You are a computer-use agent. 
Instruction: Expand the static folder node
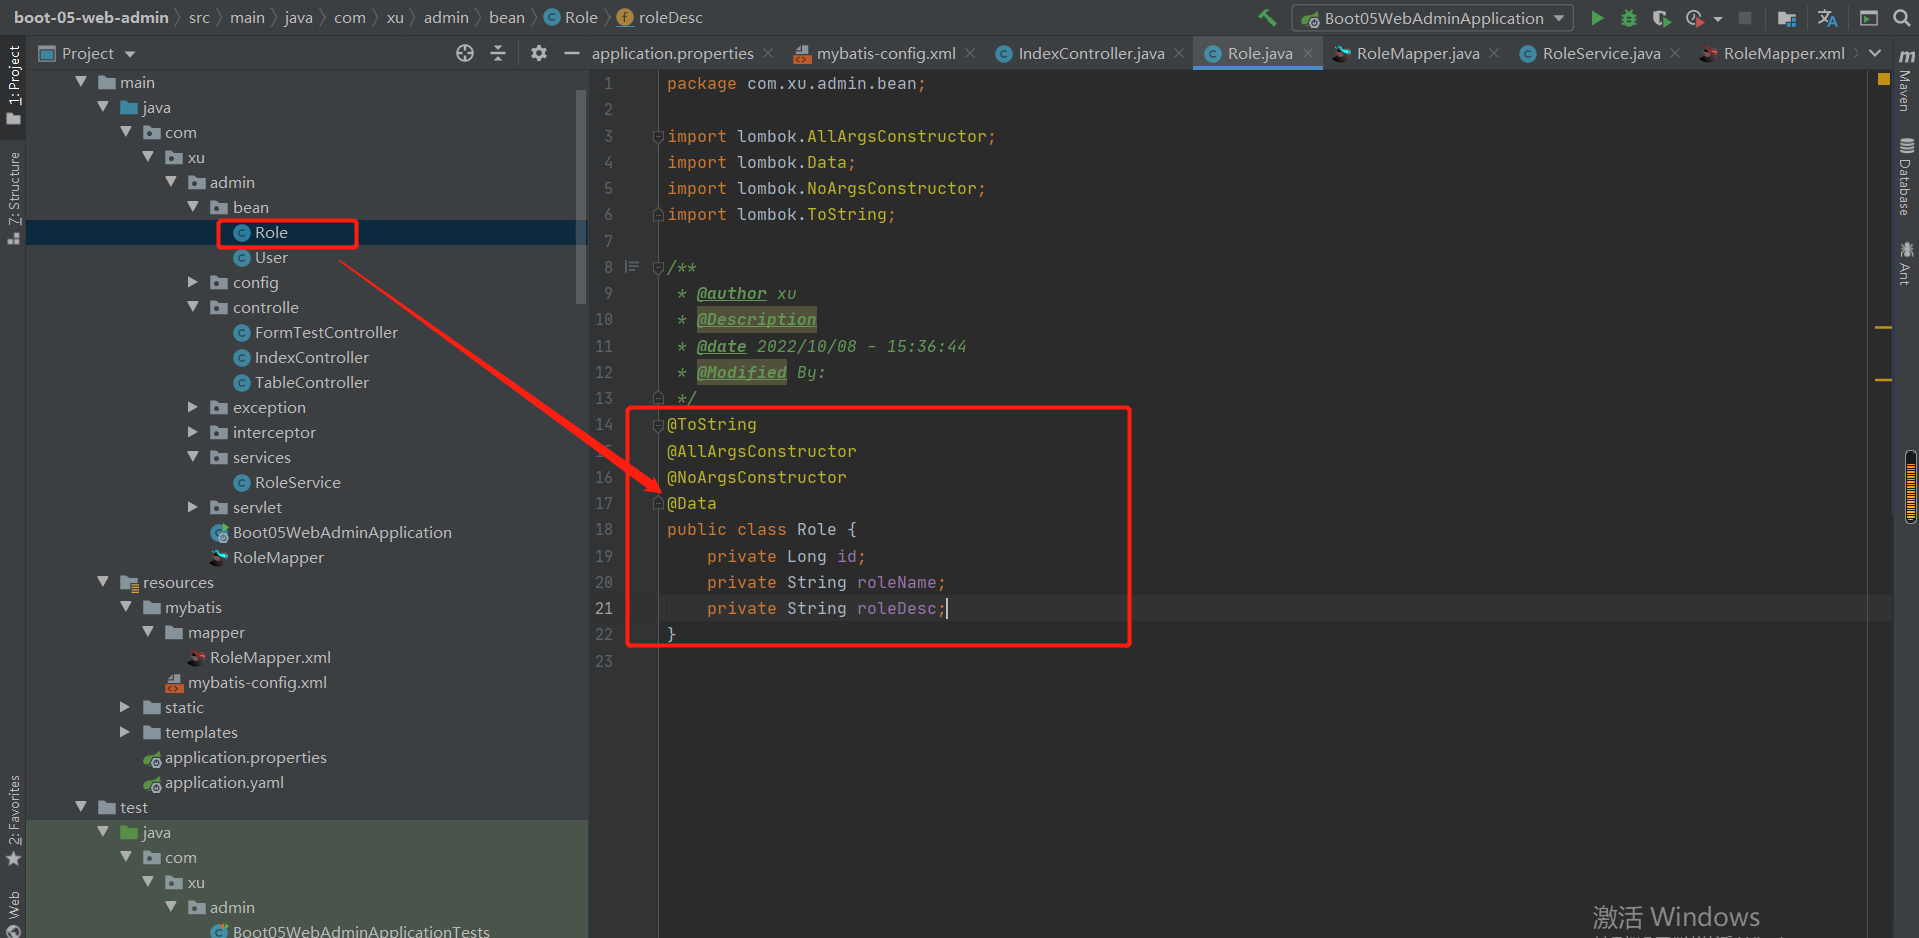(125, 707)
